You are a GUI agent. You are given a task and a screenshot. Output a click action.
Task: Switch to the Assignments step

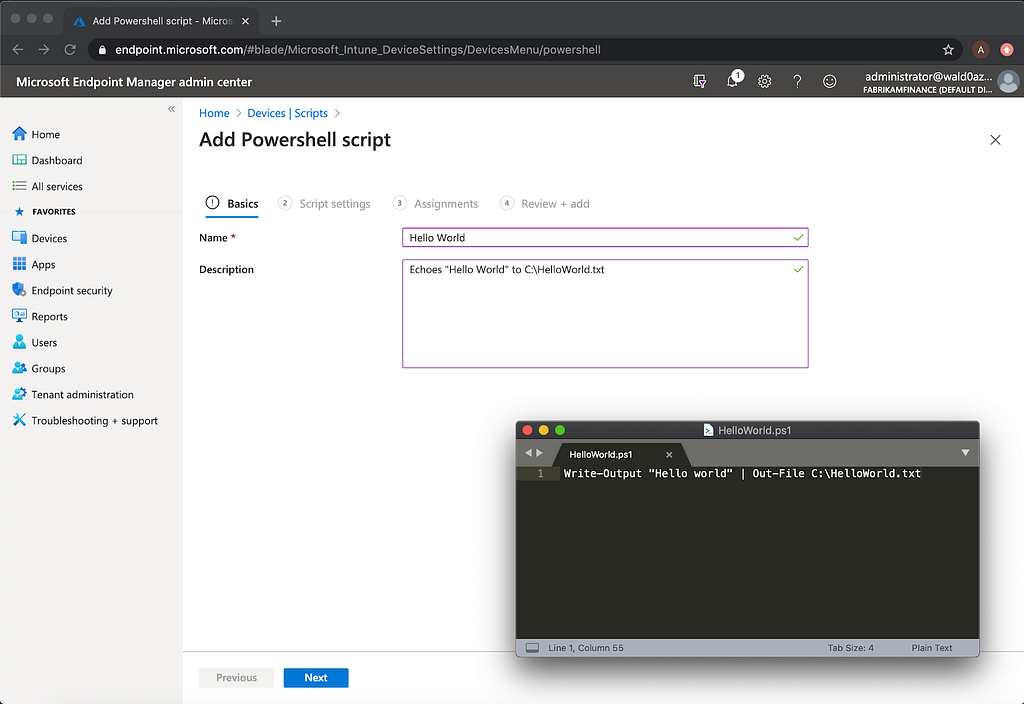point(435,204)
